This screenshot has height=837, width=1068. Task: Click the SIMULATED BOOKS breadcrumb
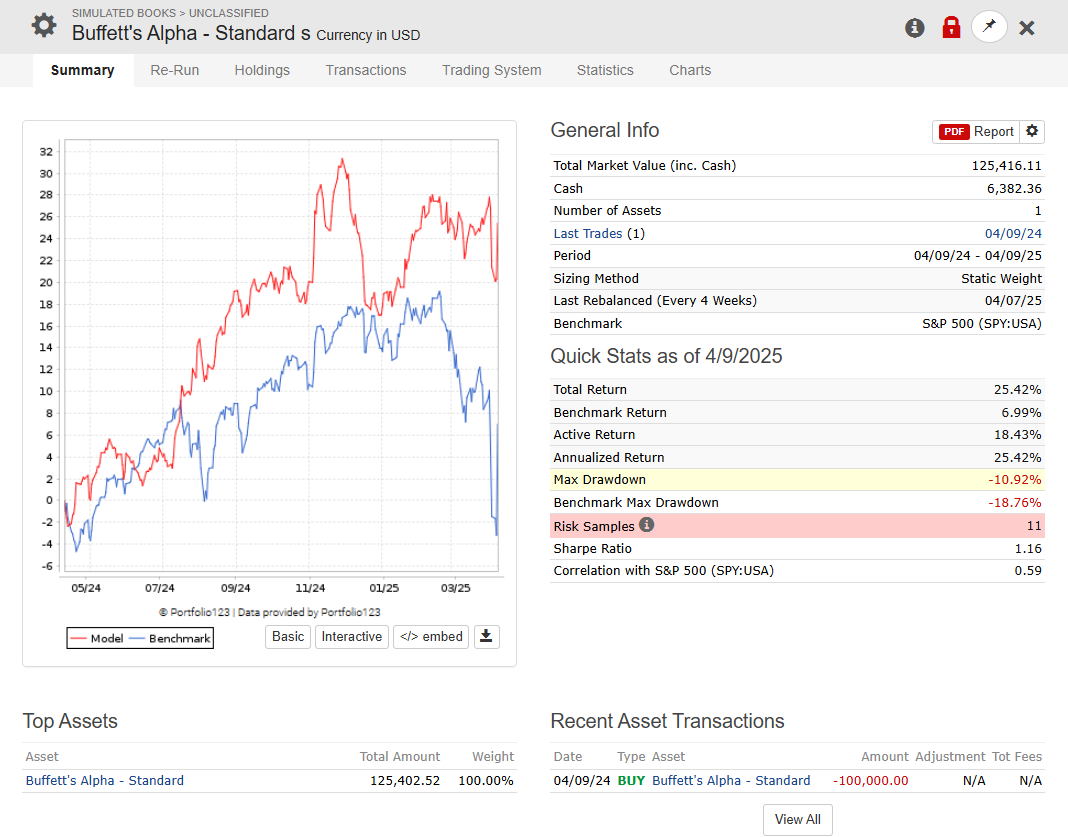[124, 13]
